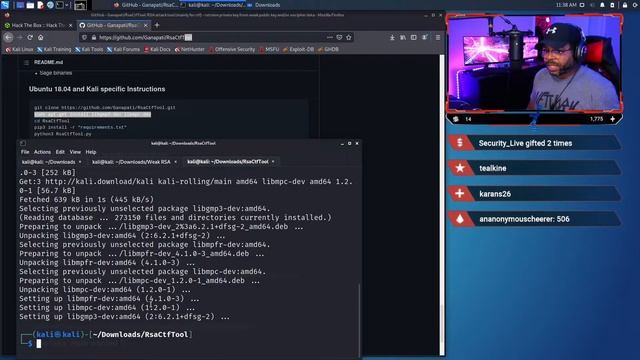
Task: Open the Kali Linux bookmark
Action: (x=20, y=49)
